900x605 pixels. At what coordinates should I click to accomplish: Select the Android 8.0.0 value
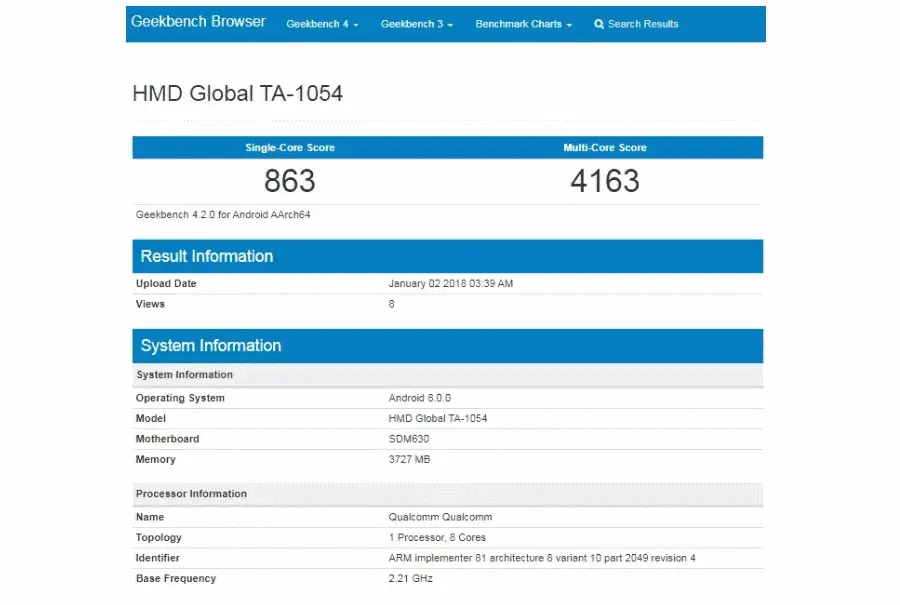tap(420, 398)
